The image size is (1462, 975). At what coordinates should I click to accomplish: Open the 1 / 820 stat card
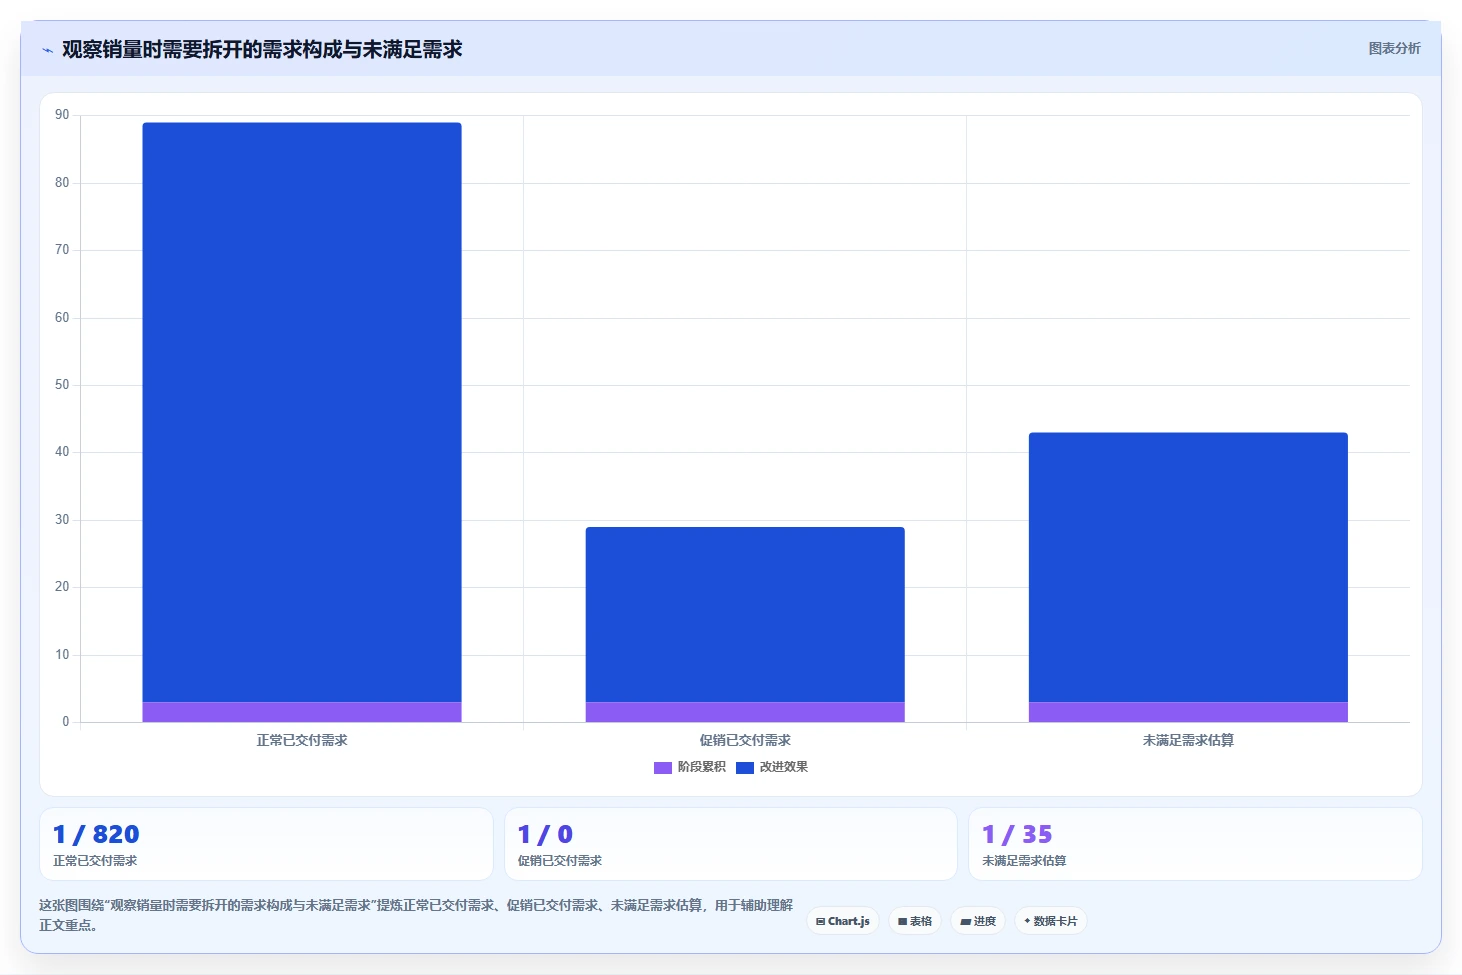266,844
